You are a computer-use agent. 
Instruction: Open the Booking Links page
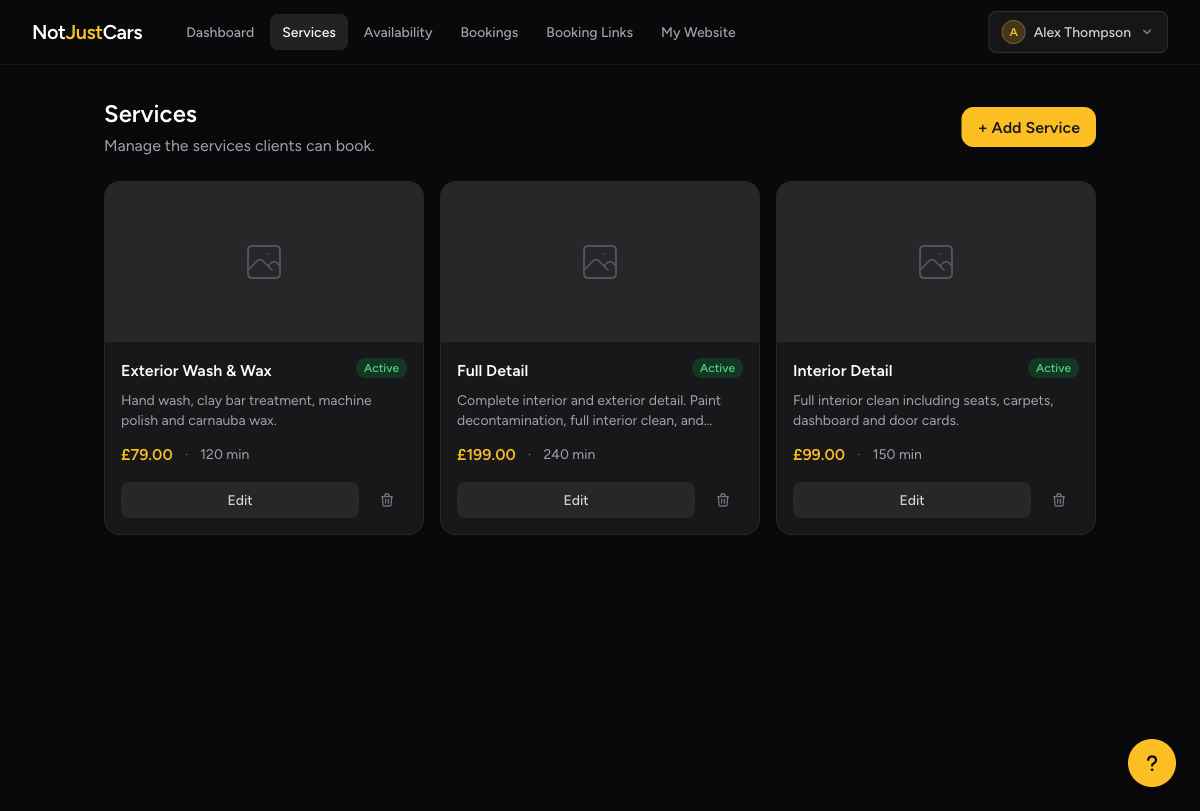click(589, 32)
